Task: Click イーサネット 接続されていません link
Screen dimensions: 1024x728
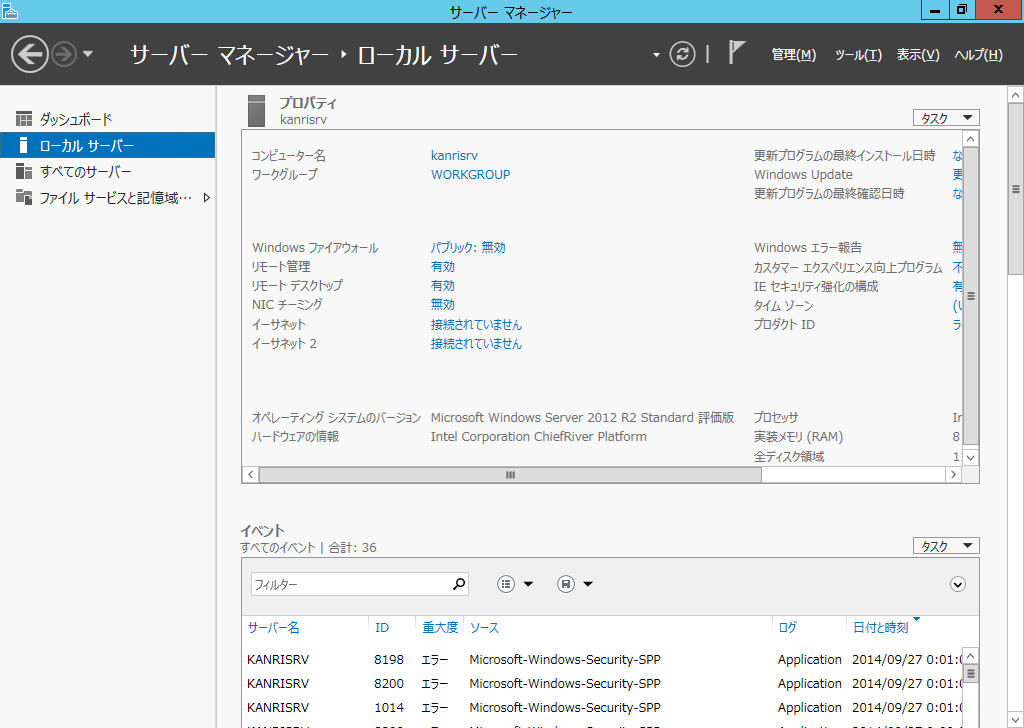Action: point(476,324)
